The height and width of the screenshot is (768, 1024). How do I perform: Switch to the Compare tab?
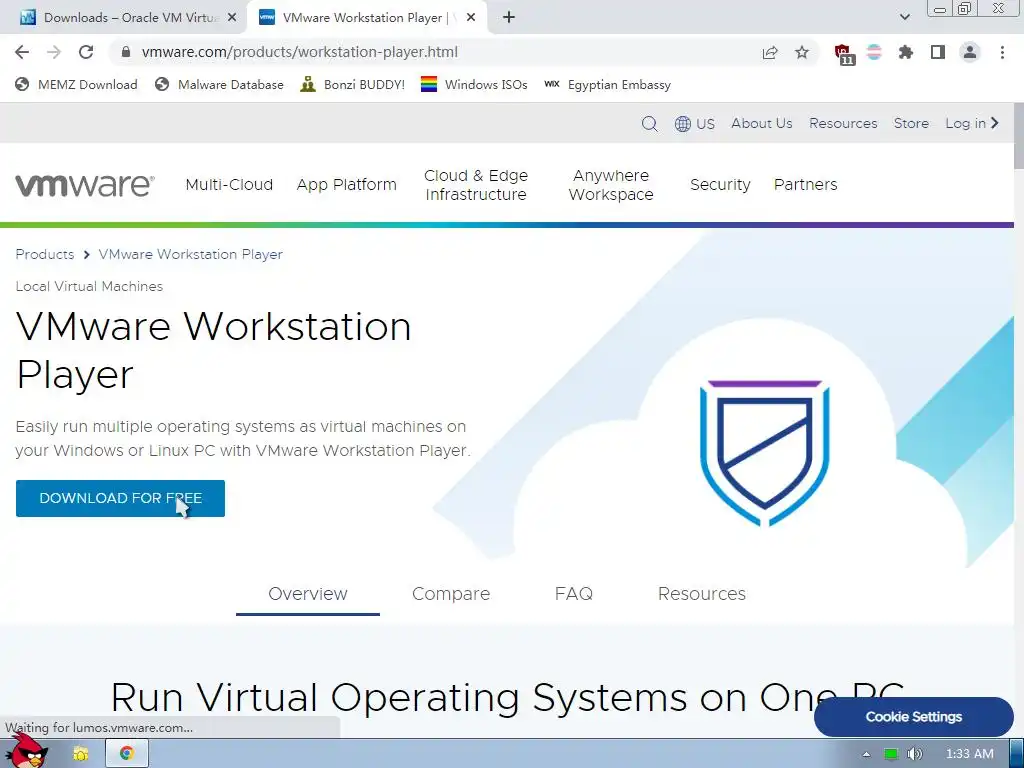[451, 594]
